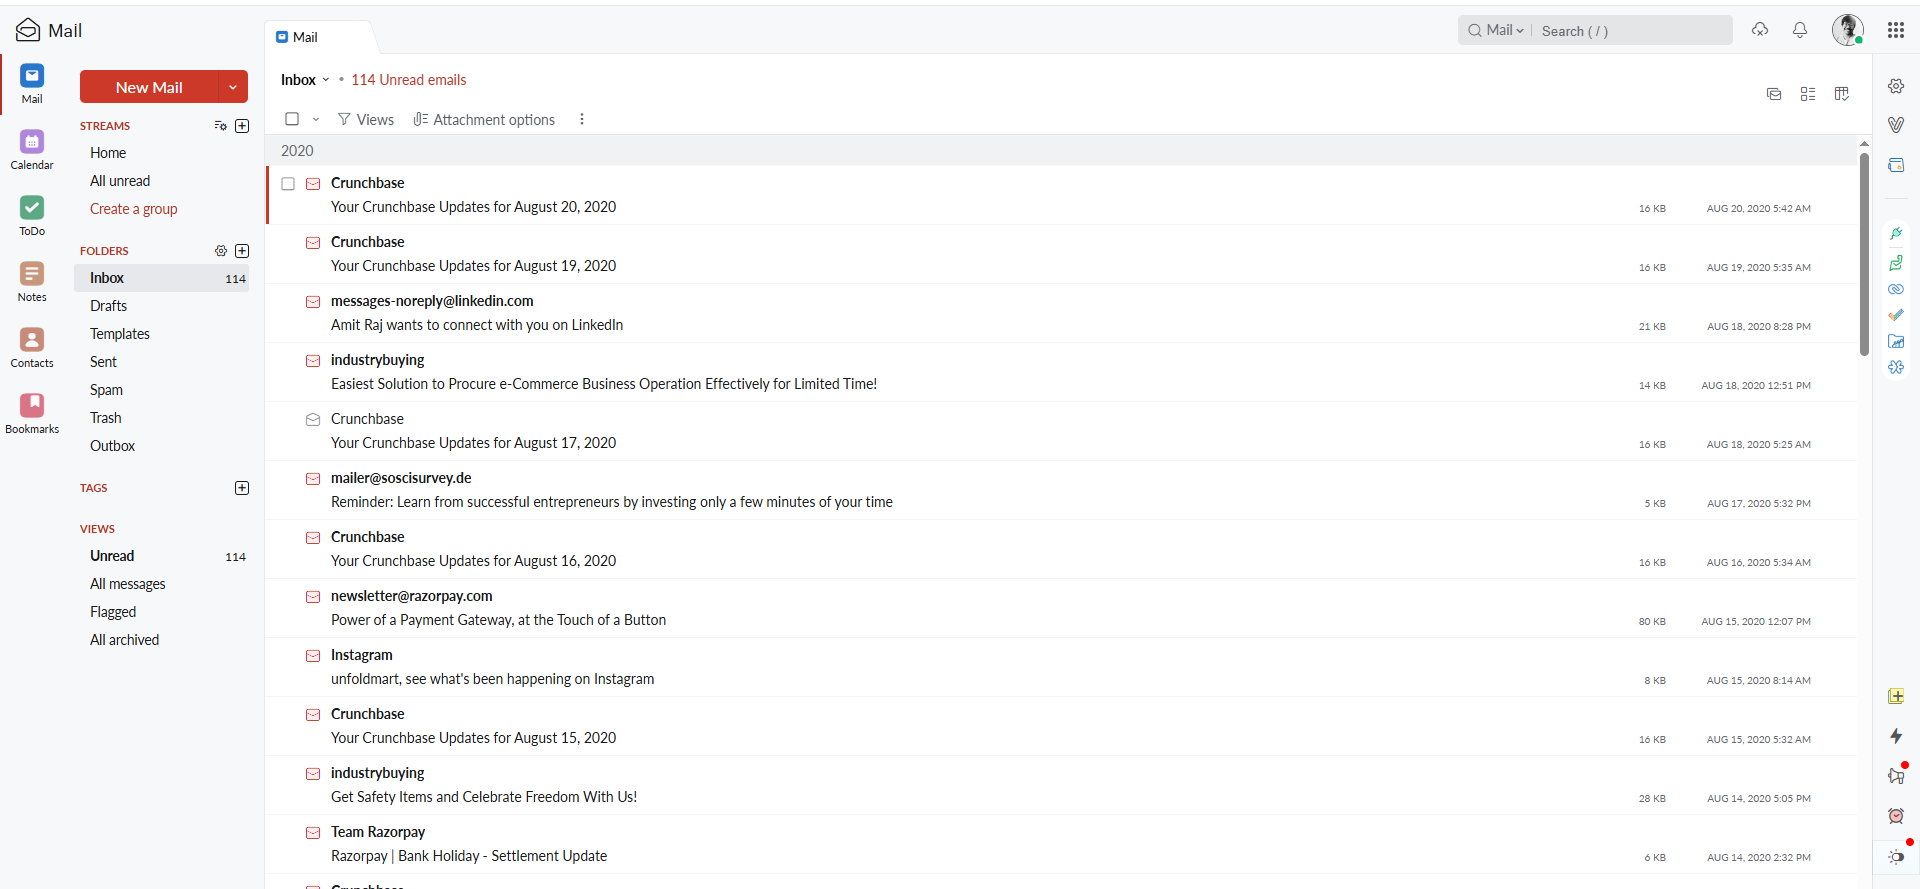Toggle read status of Crunchbase August 17 email
The width and height of the screenshot is (1920, 889).
click(x=313, y=420)
